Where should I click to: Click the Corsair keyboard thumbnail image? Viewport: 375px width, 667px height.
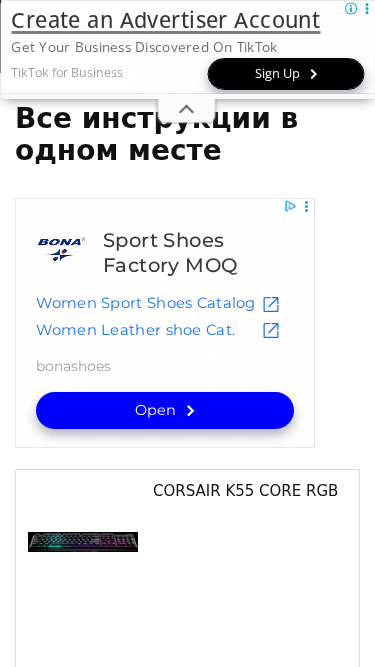coord(83,542)
